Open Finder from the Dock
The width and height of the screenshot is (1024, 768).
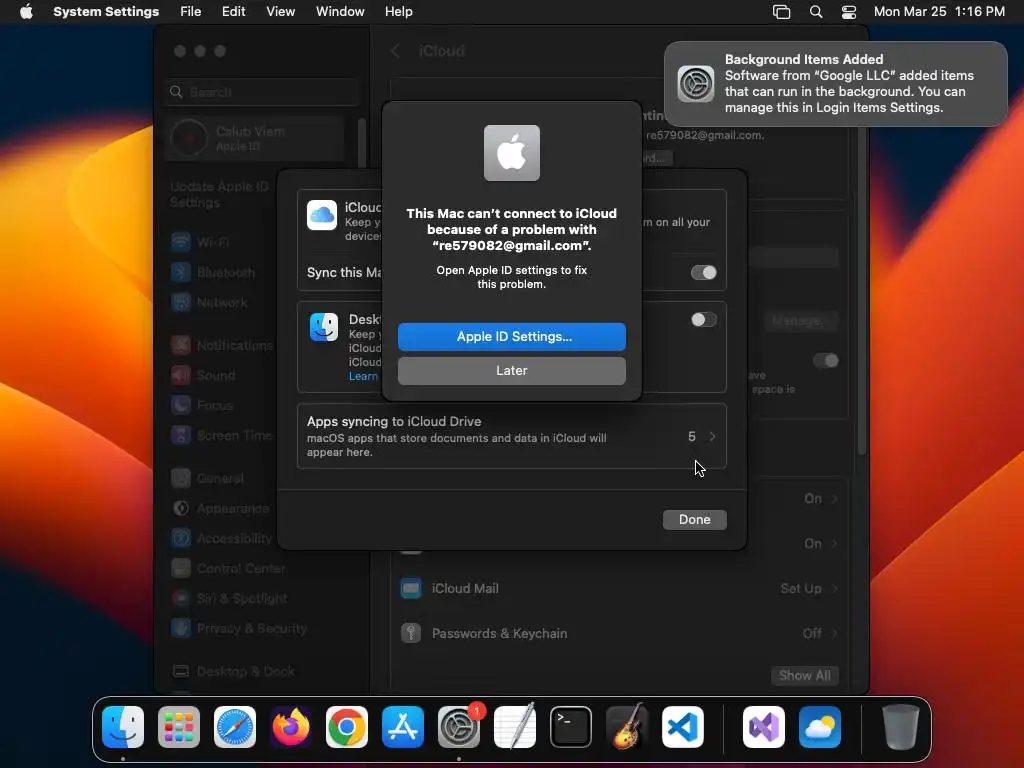[x=123, y=727]
